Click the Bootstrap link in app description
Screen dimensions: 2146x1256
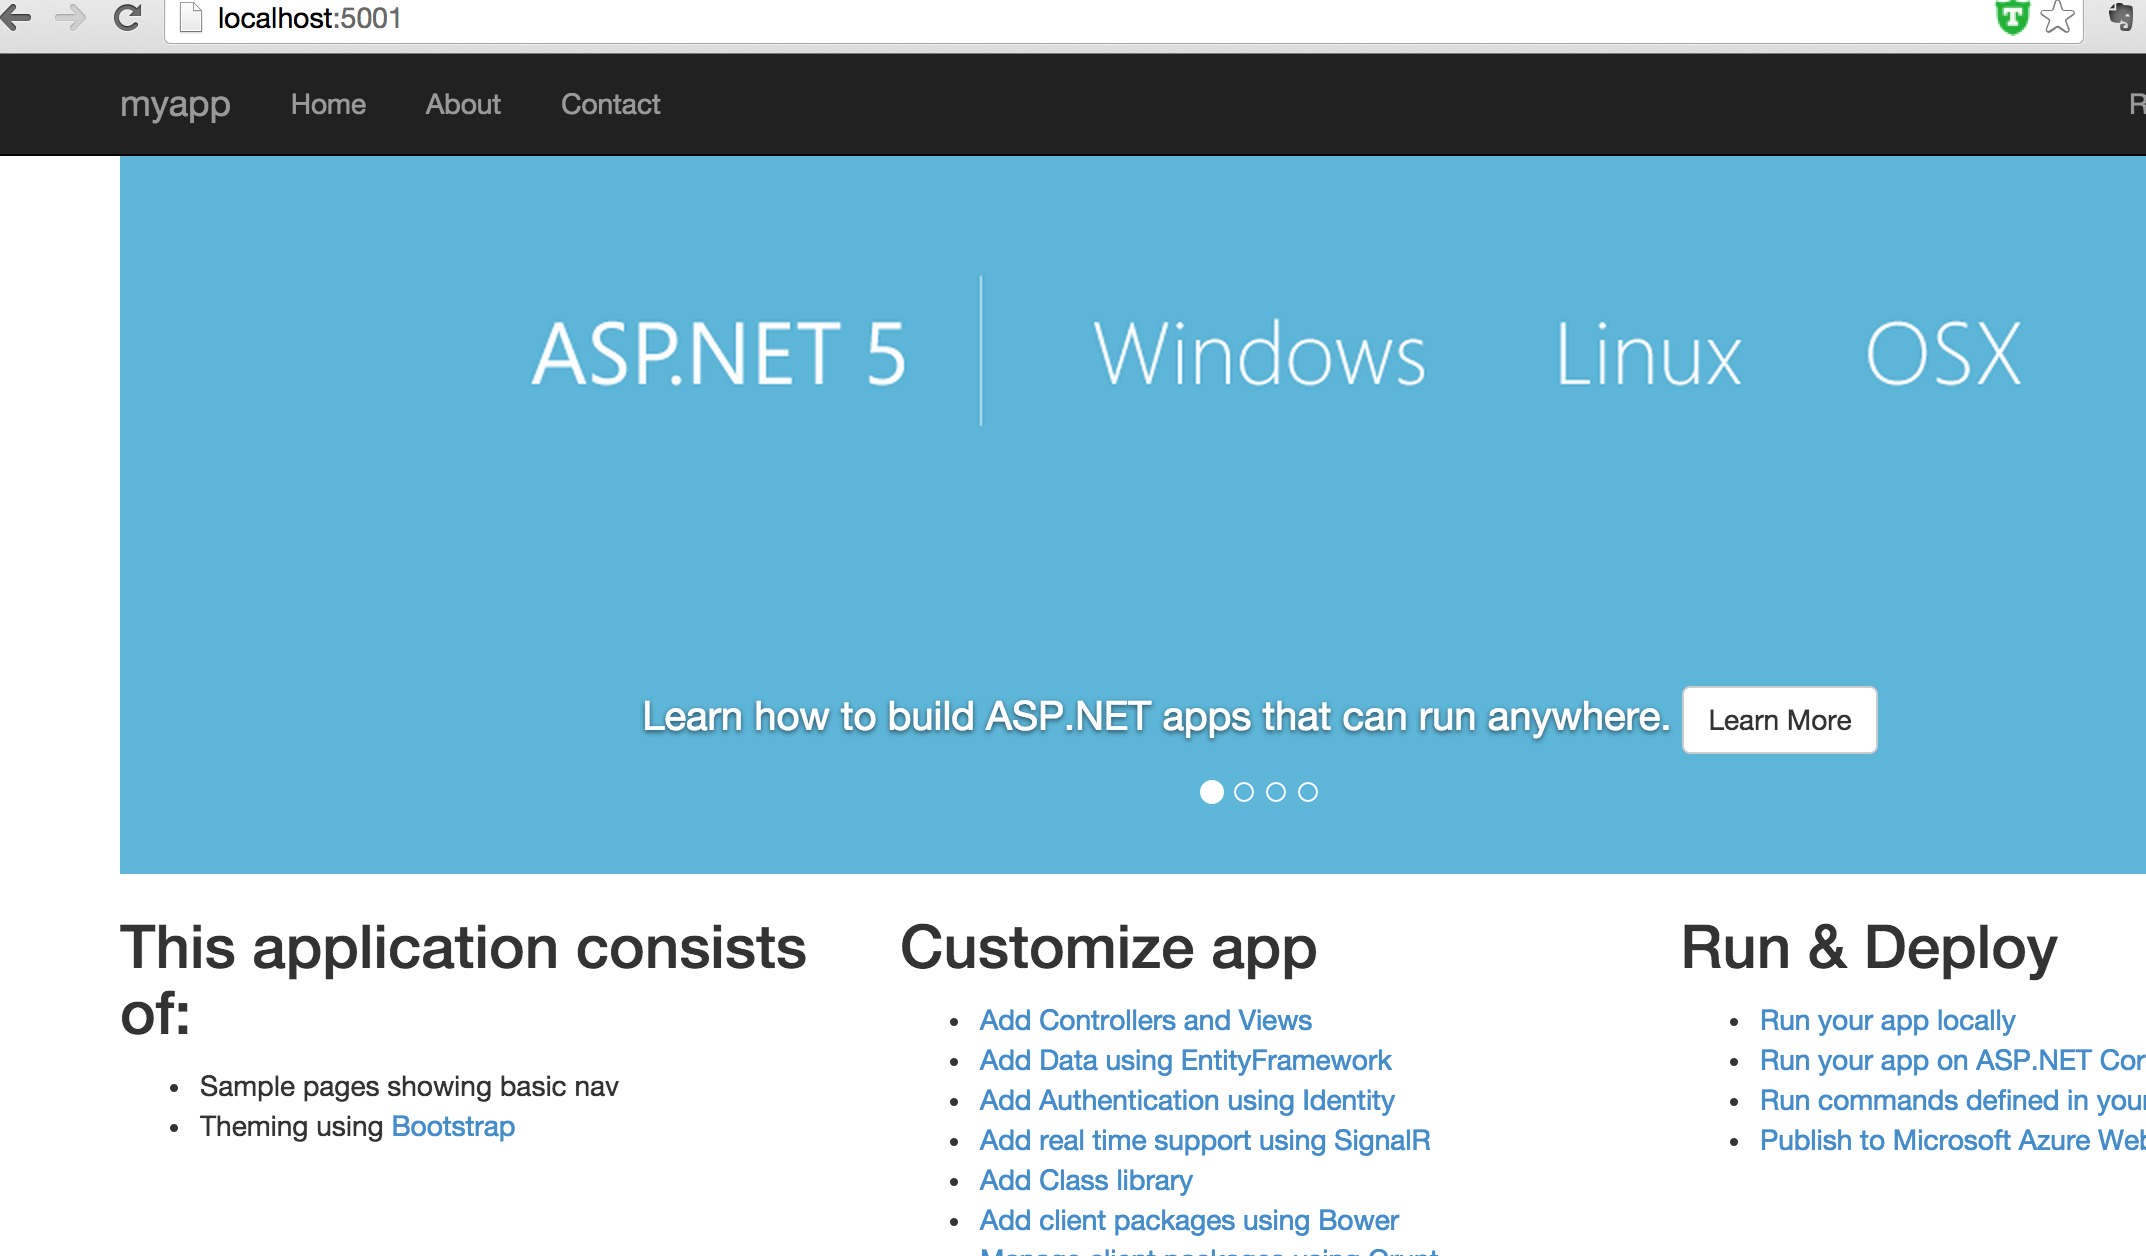[x=451, y=1127]
